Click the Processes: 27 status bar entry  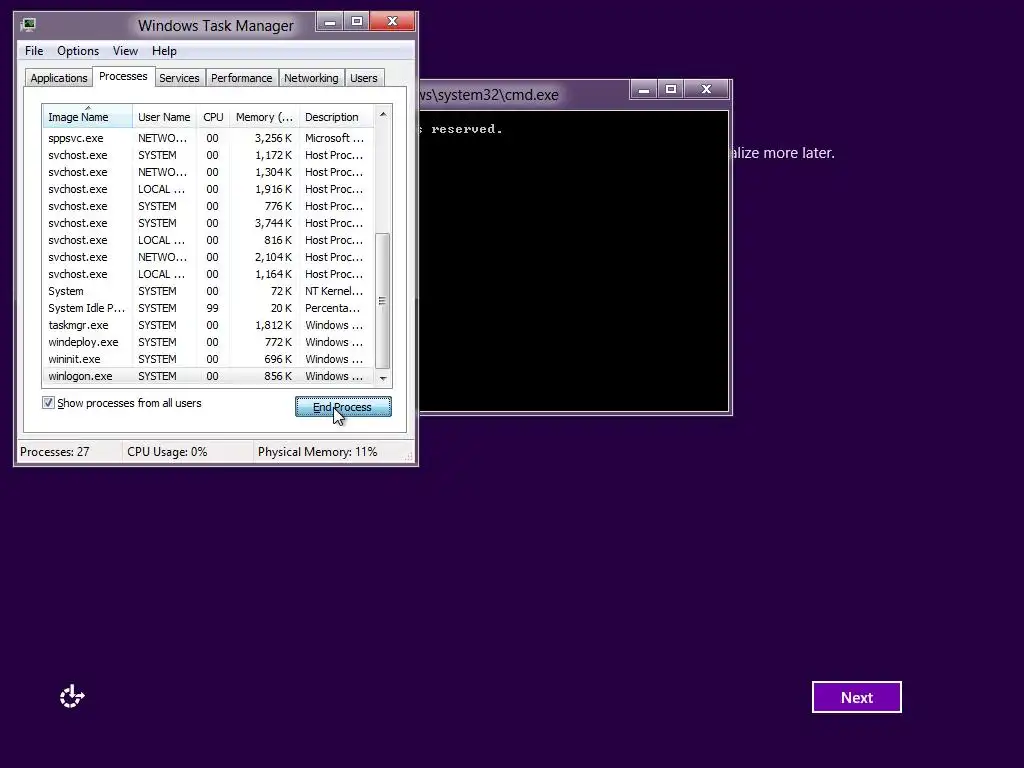pos(55,451)
